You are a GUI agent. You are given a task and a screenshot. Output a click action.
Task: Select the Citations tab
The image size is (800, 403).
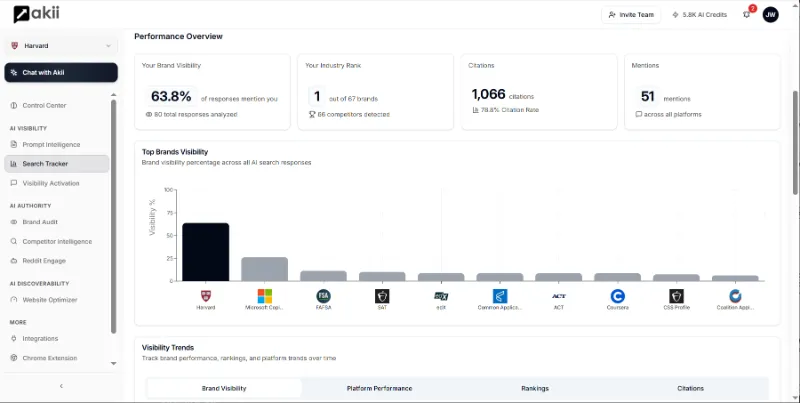690,388
